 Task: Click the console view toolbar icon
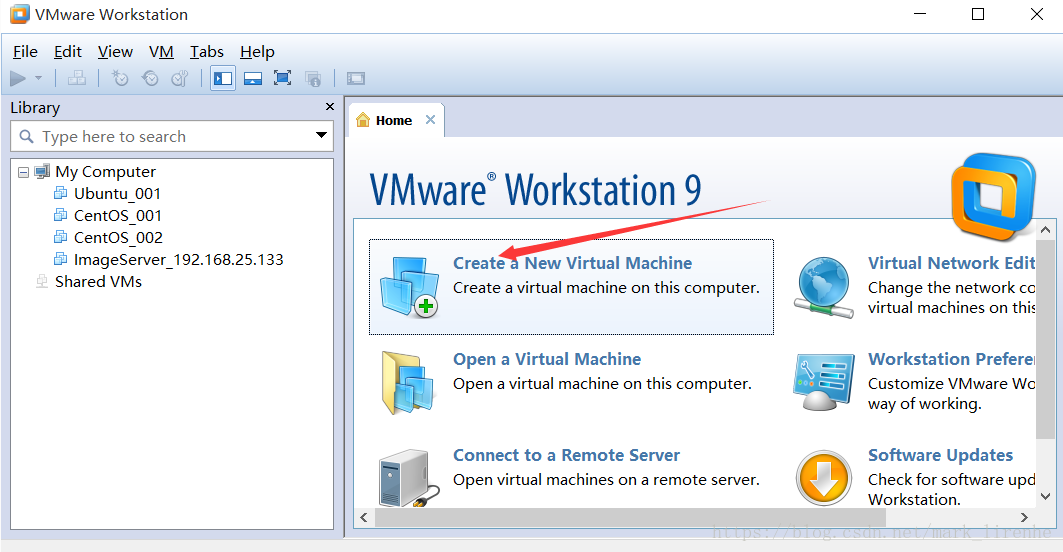[x=356, y=79]
